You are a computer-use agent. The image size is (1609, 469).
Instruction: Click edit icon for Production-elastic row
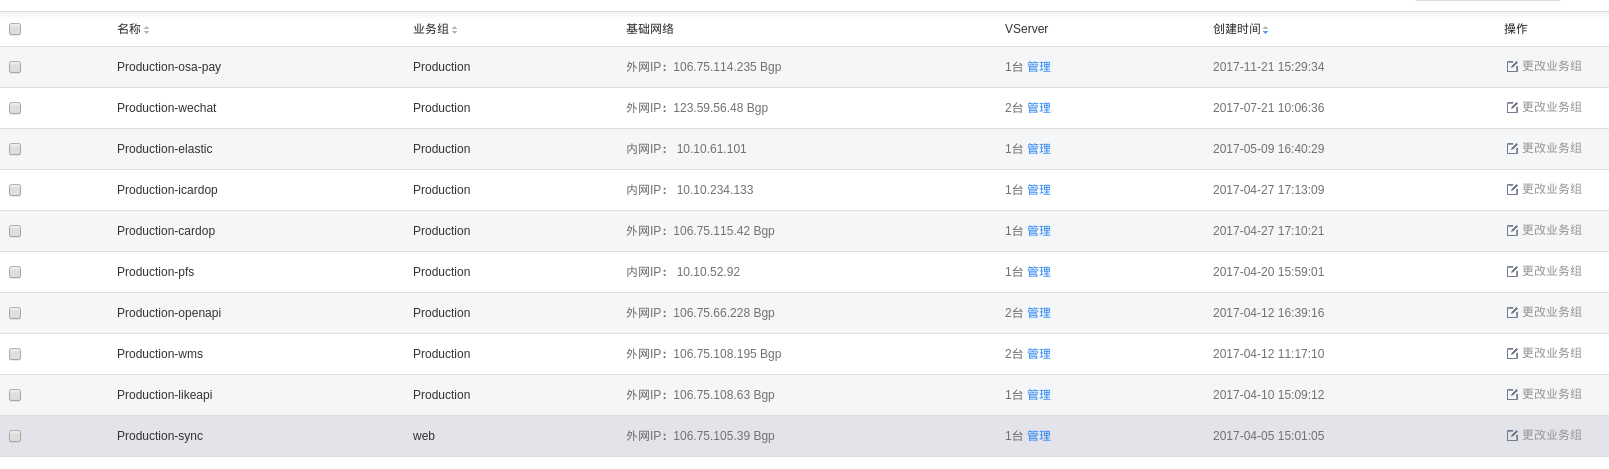tap(1512, 149)
